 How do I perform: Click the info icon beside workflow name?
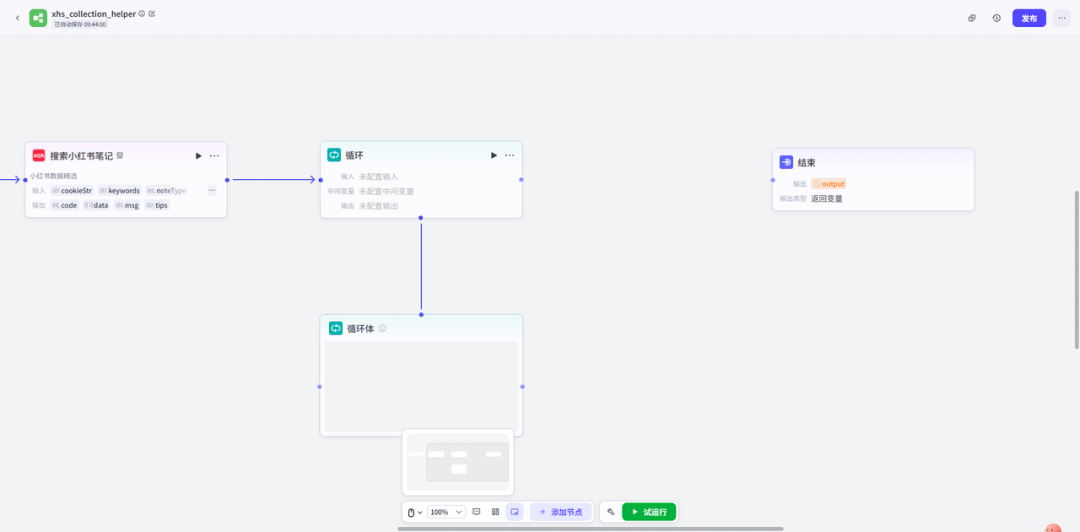point(142,14)
